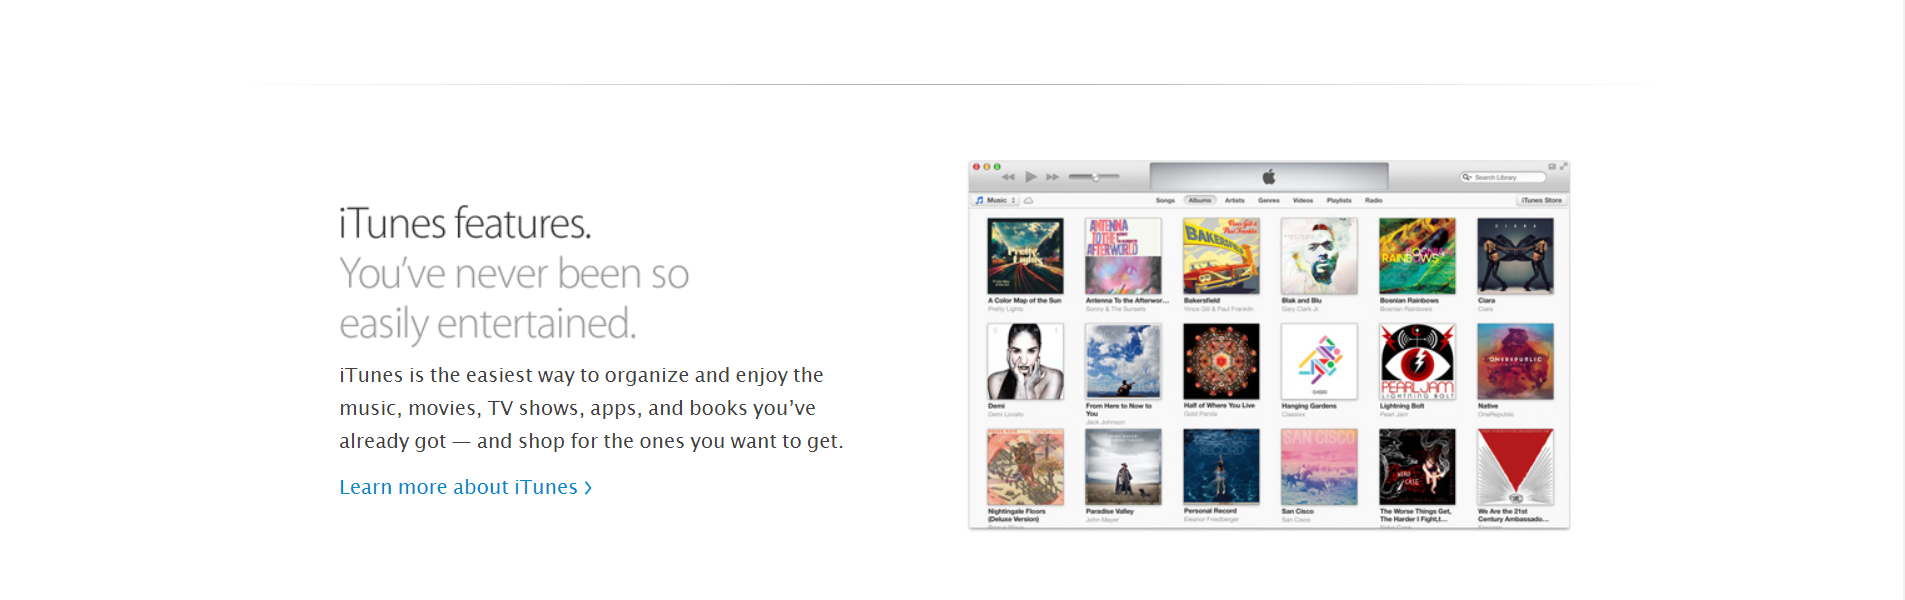1905x600 pixels.
Task: Click the rewind (previous track) icon
Action: pyautogui.click(x=1008, y=177)
